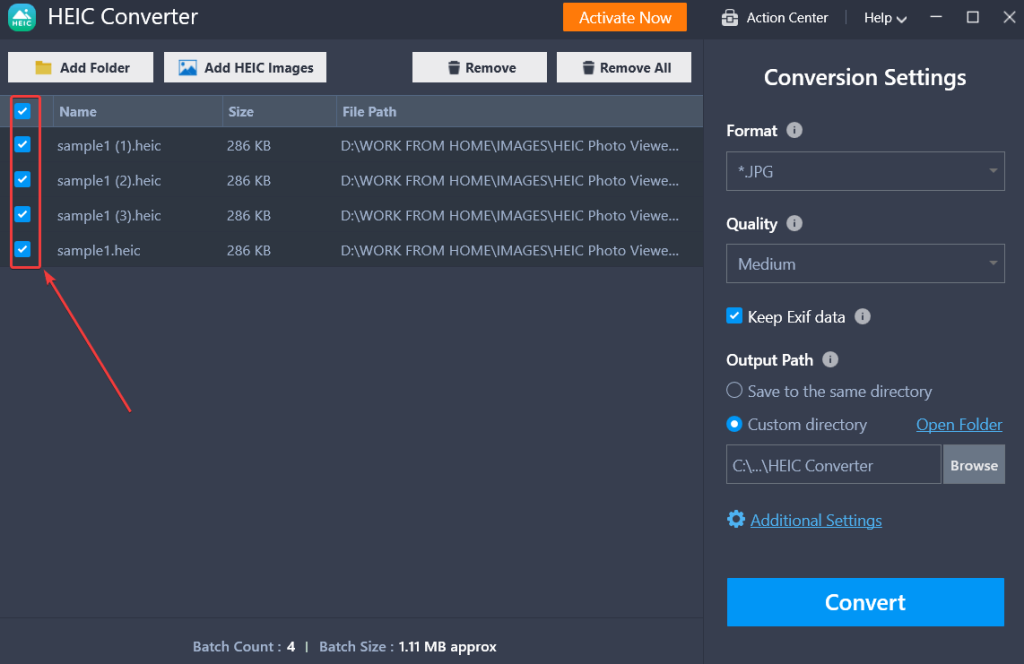The image size is (1024, 664).
Task: Click the output path text field
Action: point(833,465)
